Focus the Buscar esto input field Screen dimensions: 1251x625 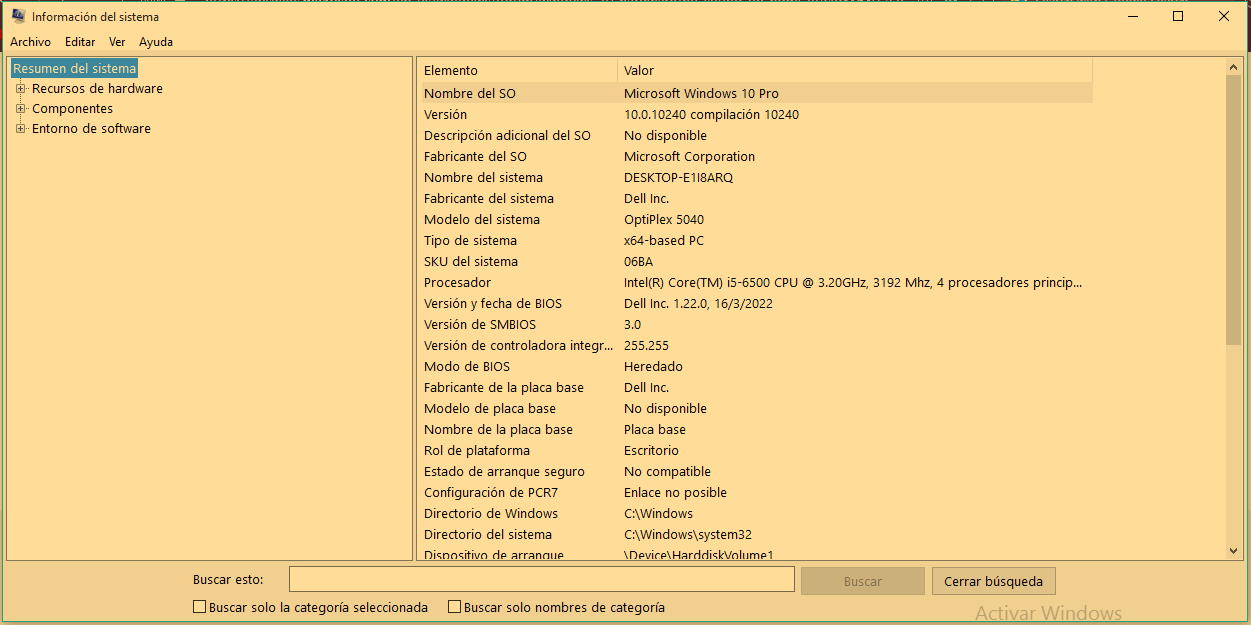tap(541, 580)
